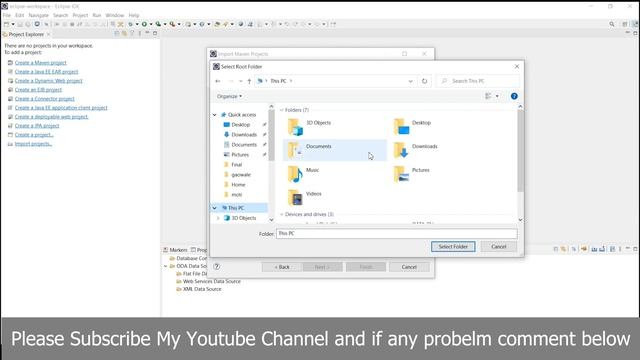Click the wizard help question icon
The height and width of the screenshot is (360, 640).
[x=217, y=267]
